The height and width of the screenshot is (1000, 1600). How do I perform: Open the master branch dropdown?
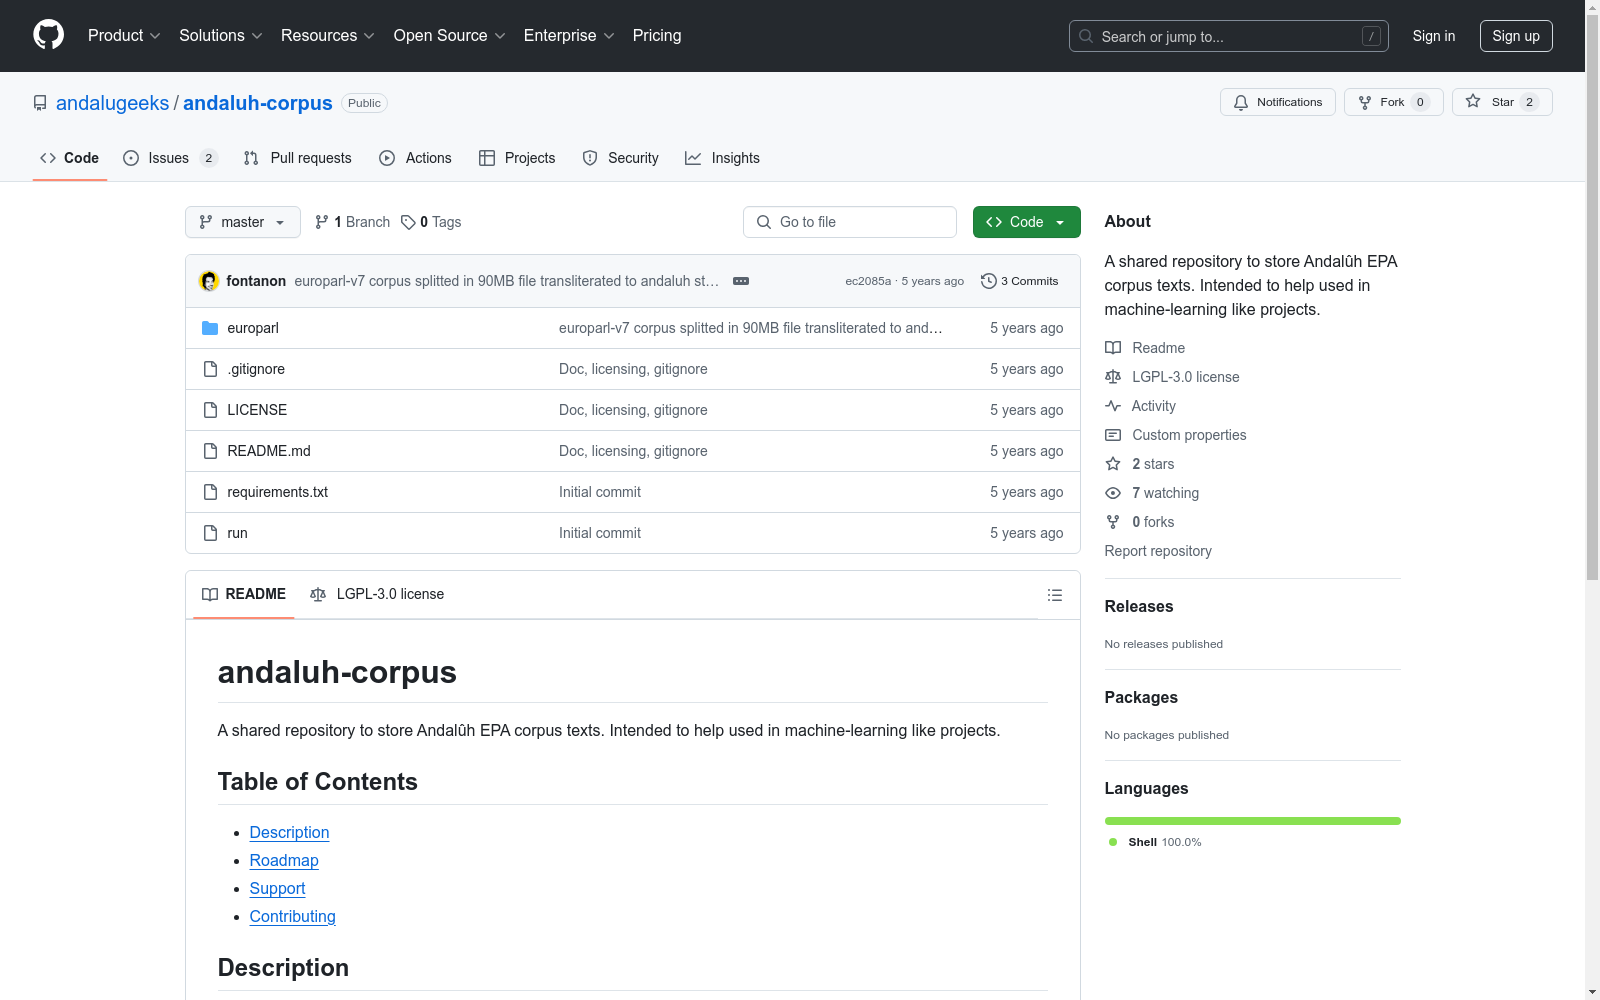(x=243, y=222)
